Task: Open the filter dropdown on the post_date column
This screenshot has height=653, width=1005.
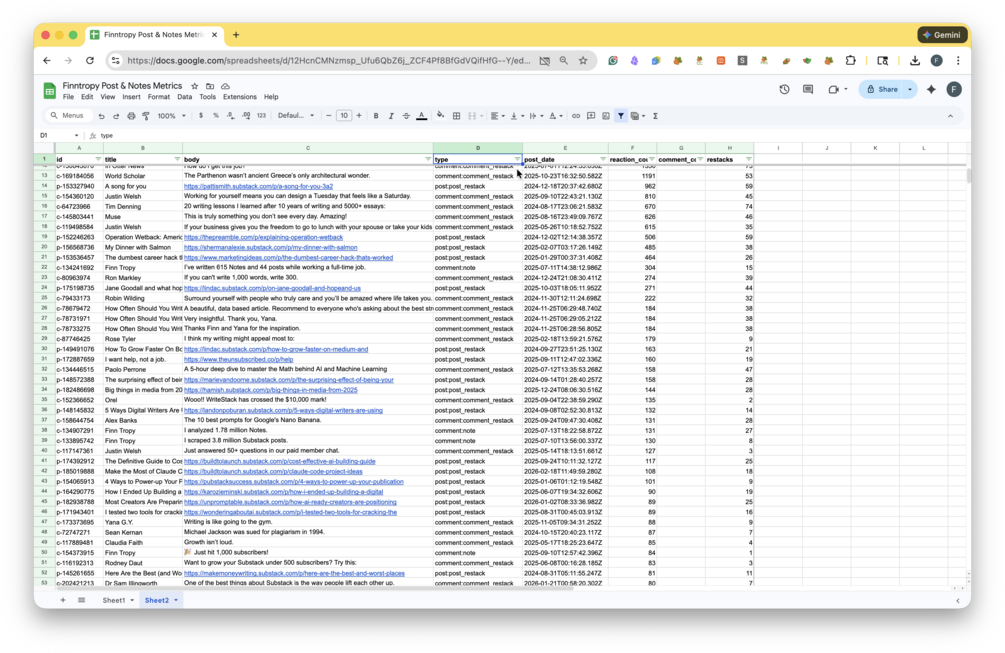Action: (x=603, y=159)
